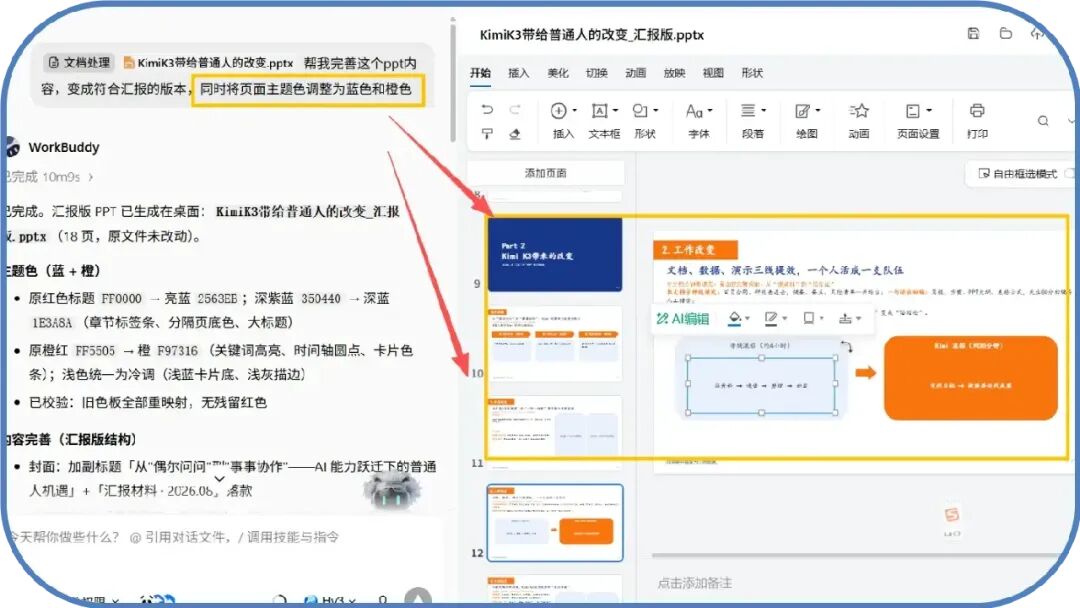This screenshot has width=1080, height=608.
Task: Click the rotate handle beside selected box
Action: 847,346
